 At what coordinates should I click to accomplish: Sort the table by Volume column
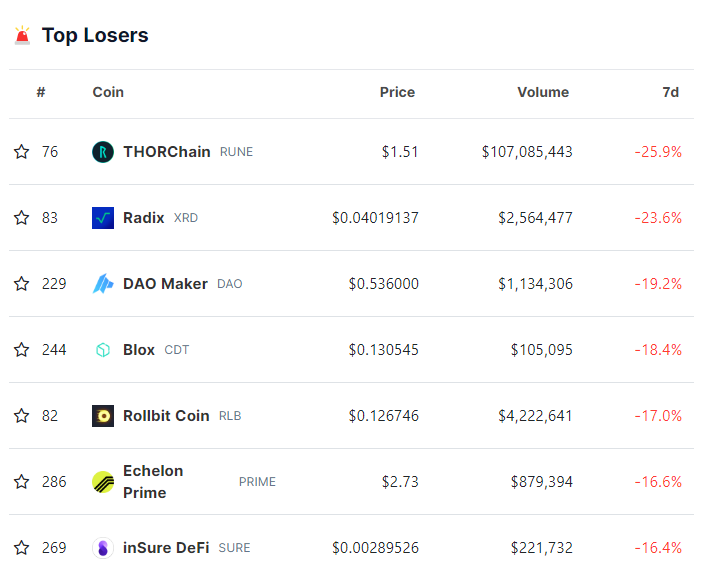pyautogui.click(x=542, y=92)
